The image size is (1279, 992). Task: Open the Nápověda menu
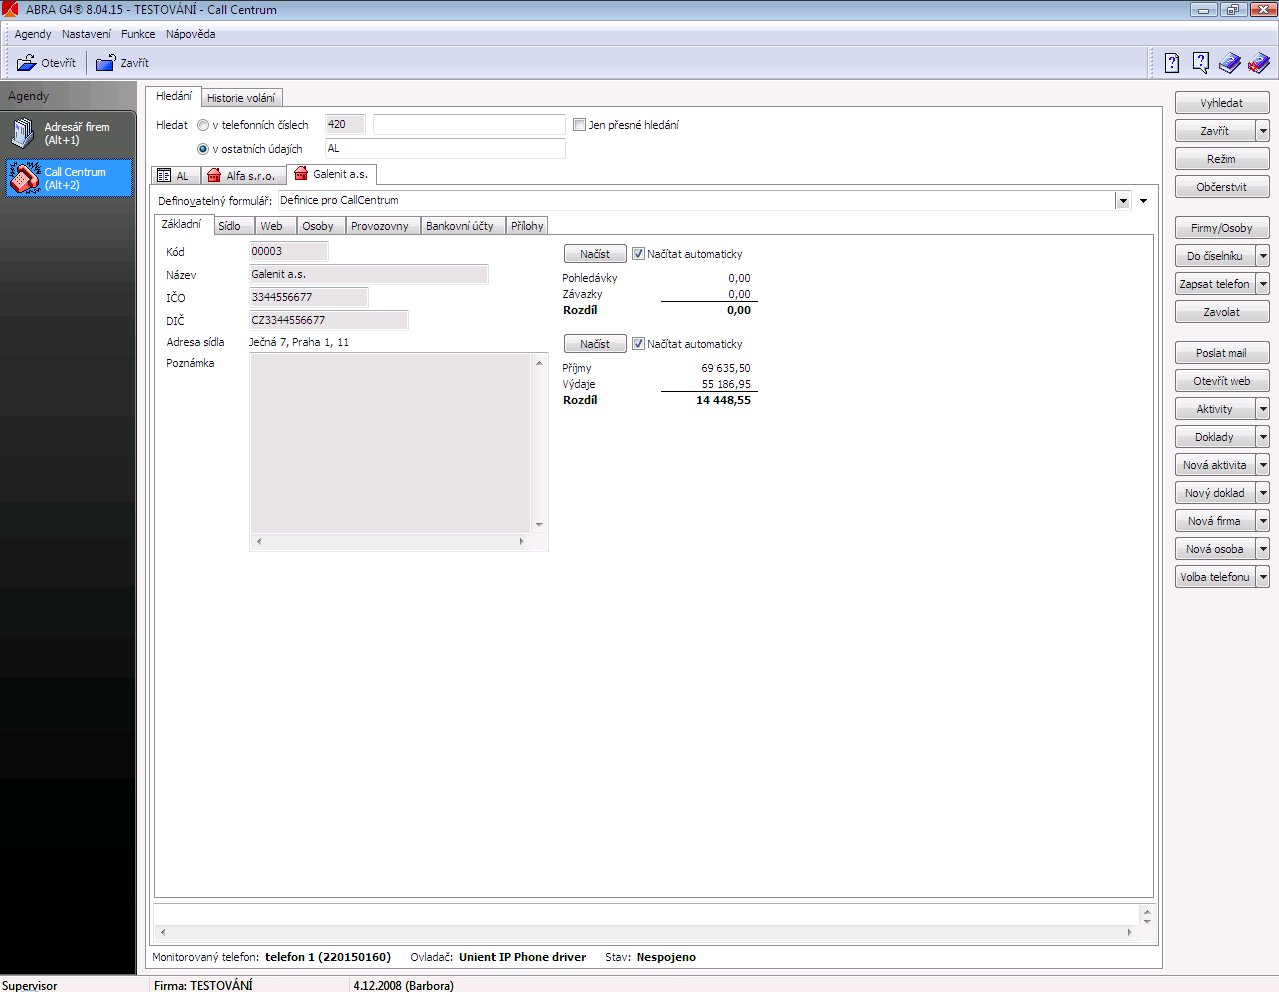click(x=190, y=34)
